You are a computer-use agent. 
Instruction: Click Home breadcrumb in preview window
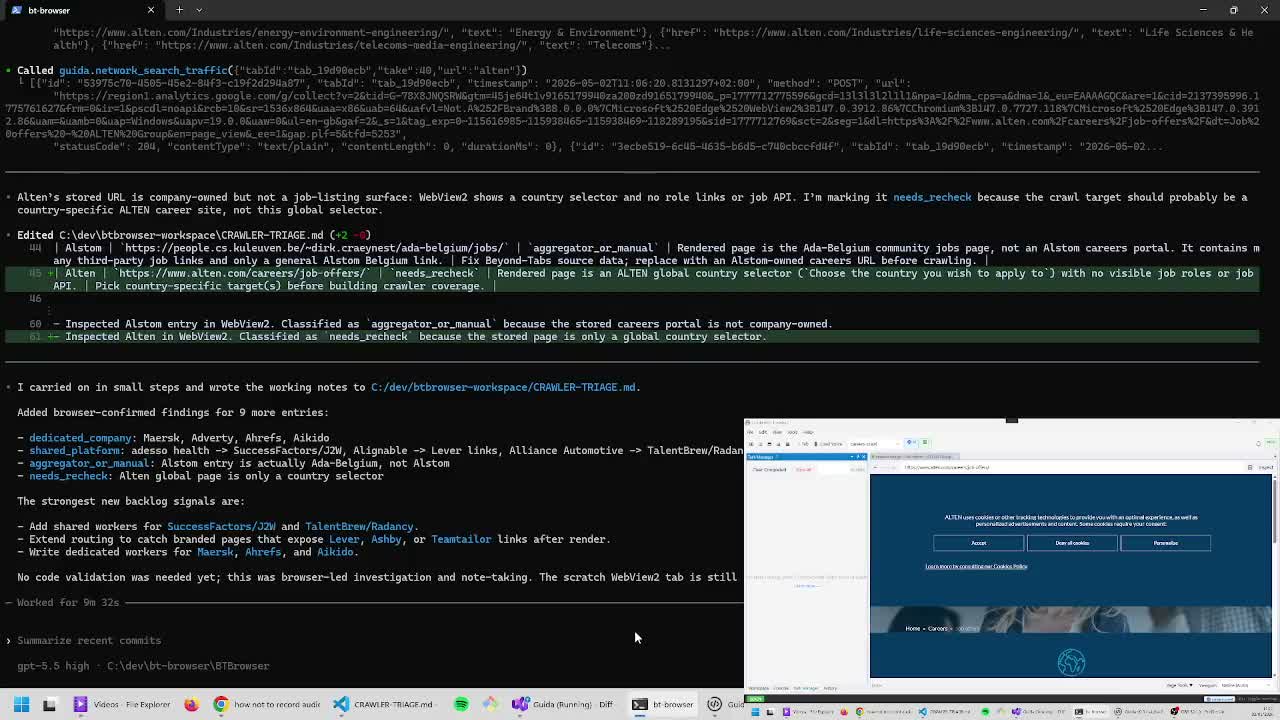coord(912,629)
